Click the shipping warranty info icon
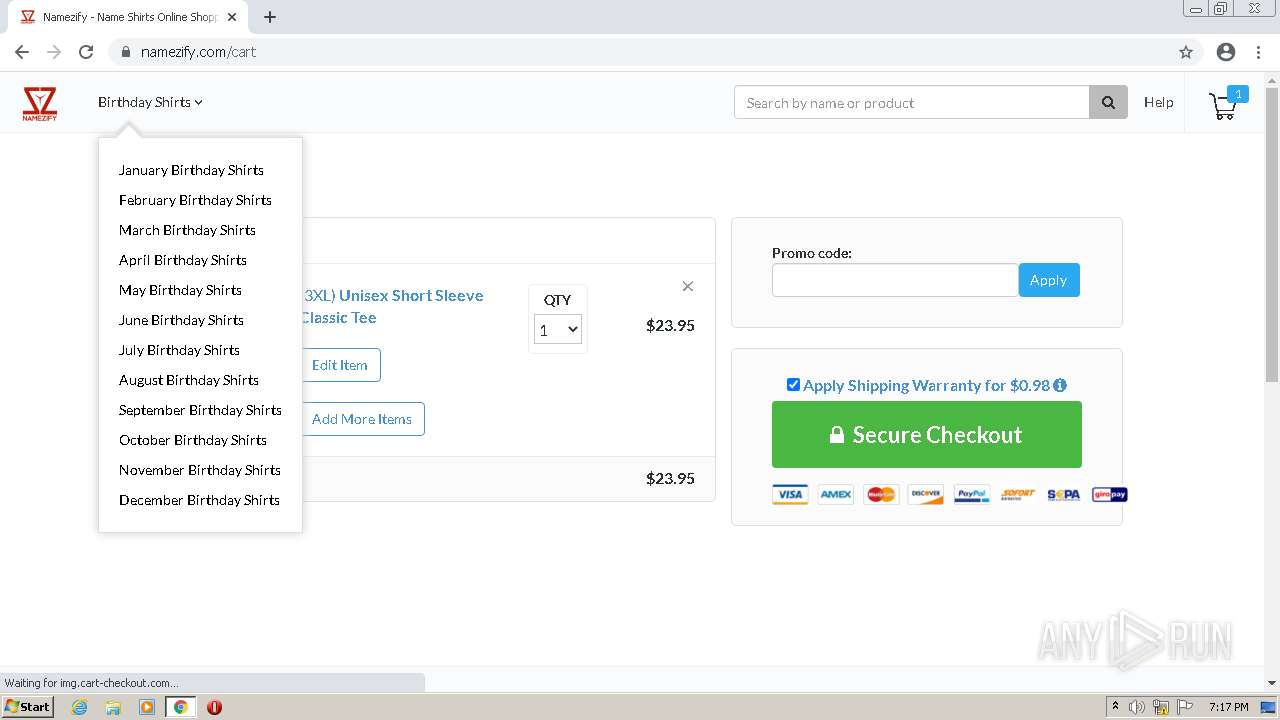 (x=1060, y=385)
